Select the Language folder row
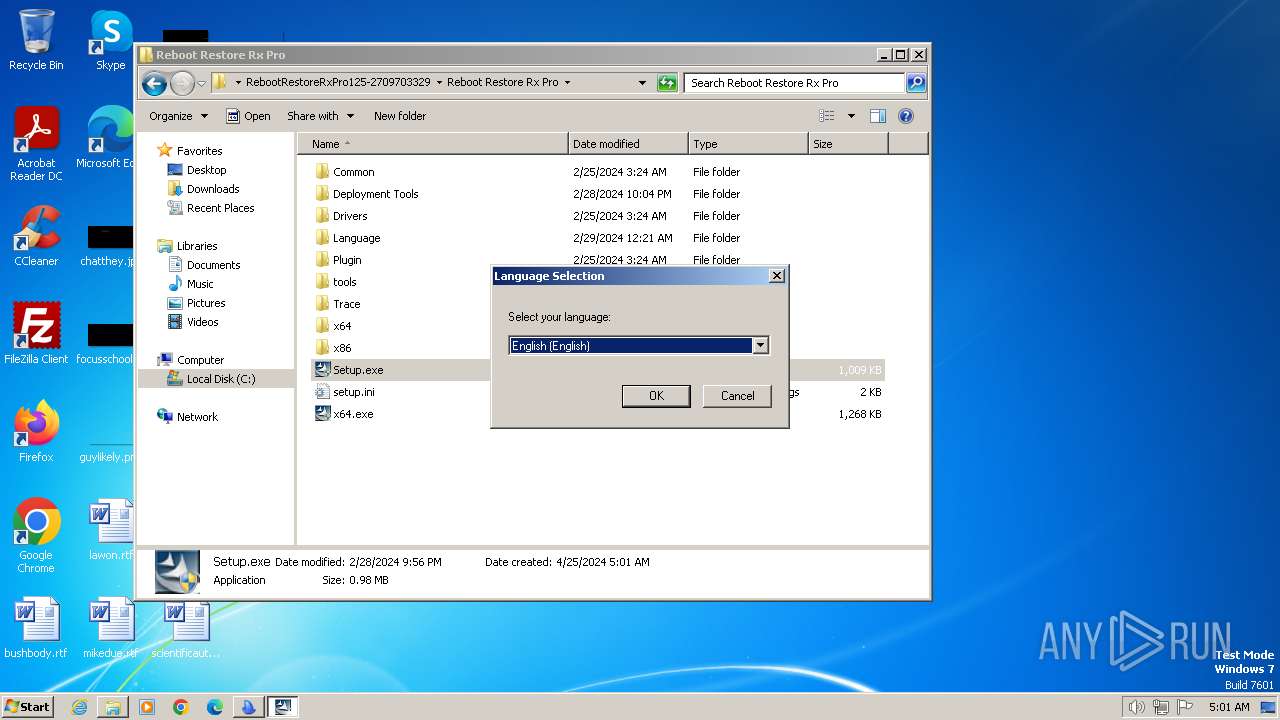Screen dimensions: 1280x720 [x=346, y=238]
